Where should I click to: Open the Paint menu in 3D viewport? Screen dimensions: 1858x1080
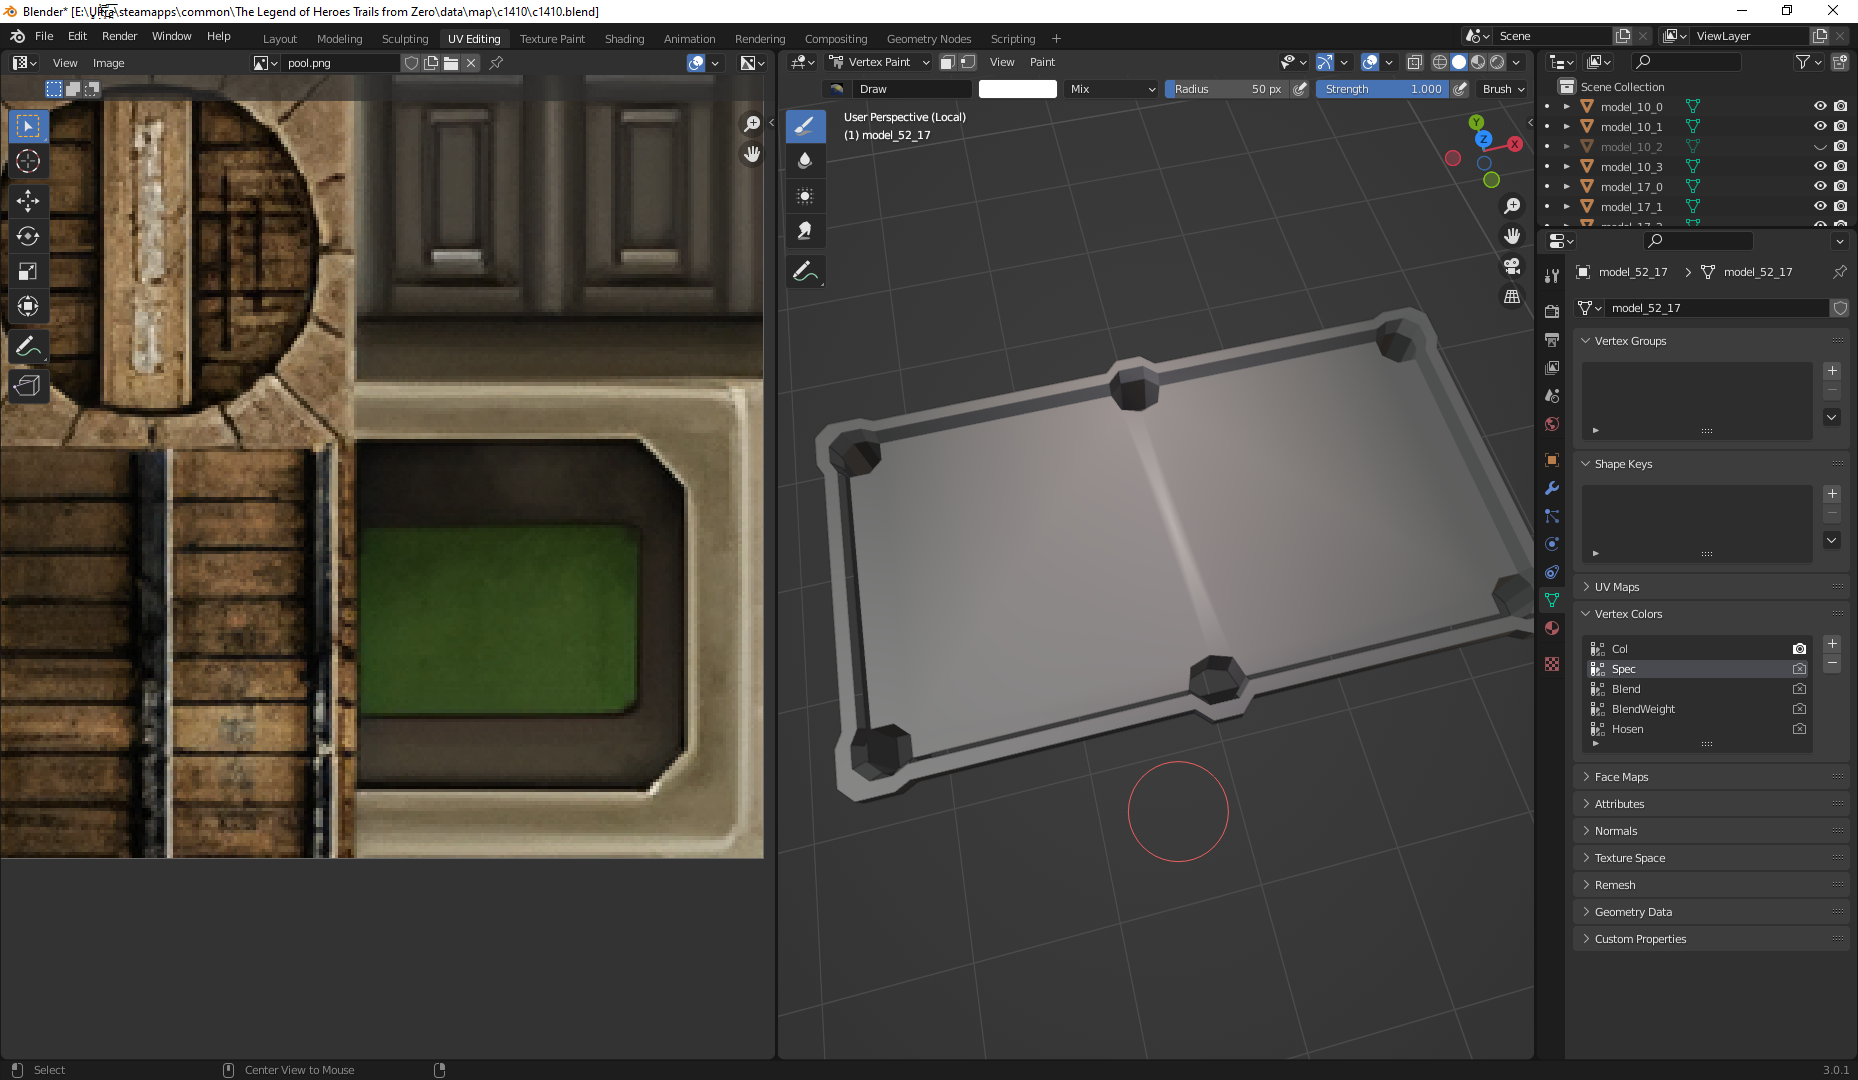(x=1042, y=62)
